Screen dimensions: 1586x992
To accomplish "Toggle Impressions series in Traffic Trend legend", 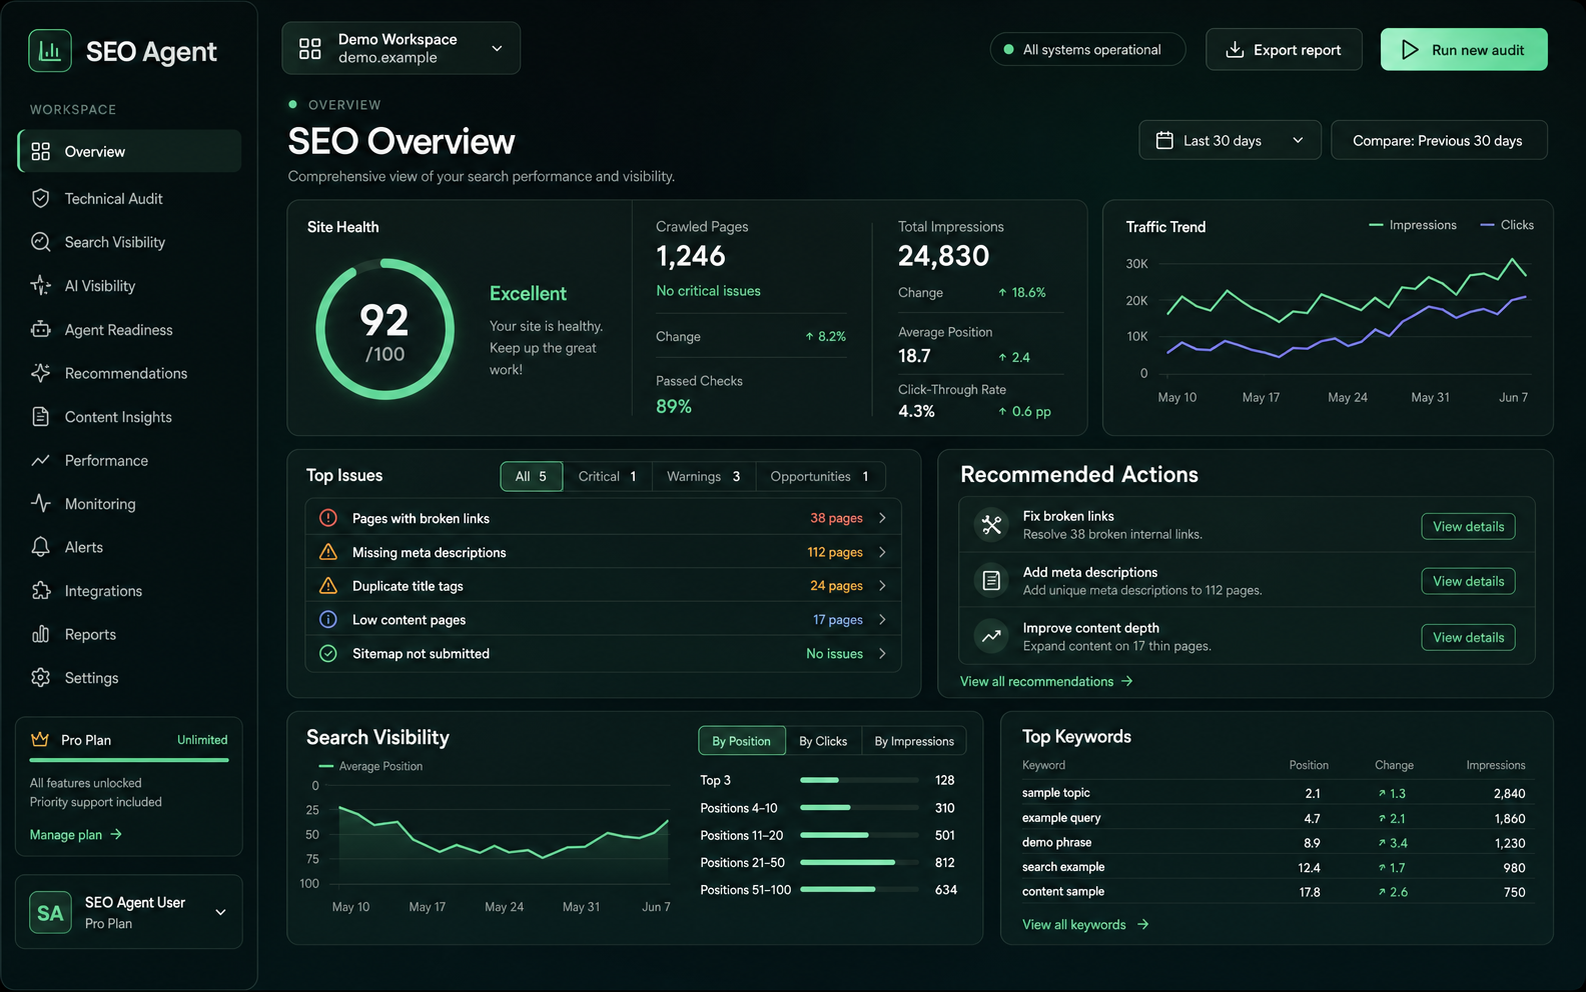I will (1413, 225).
